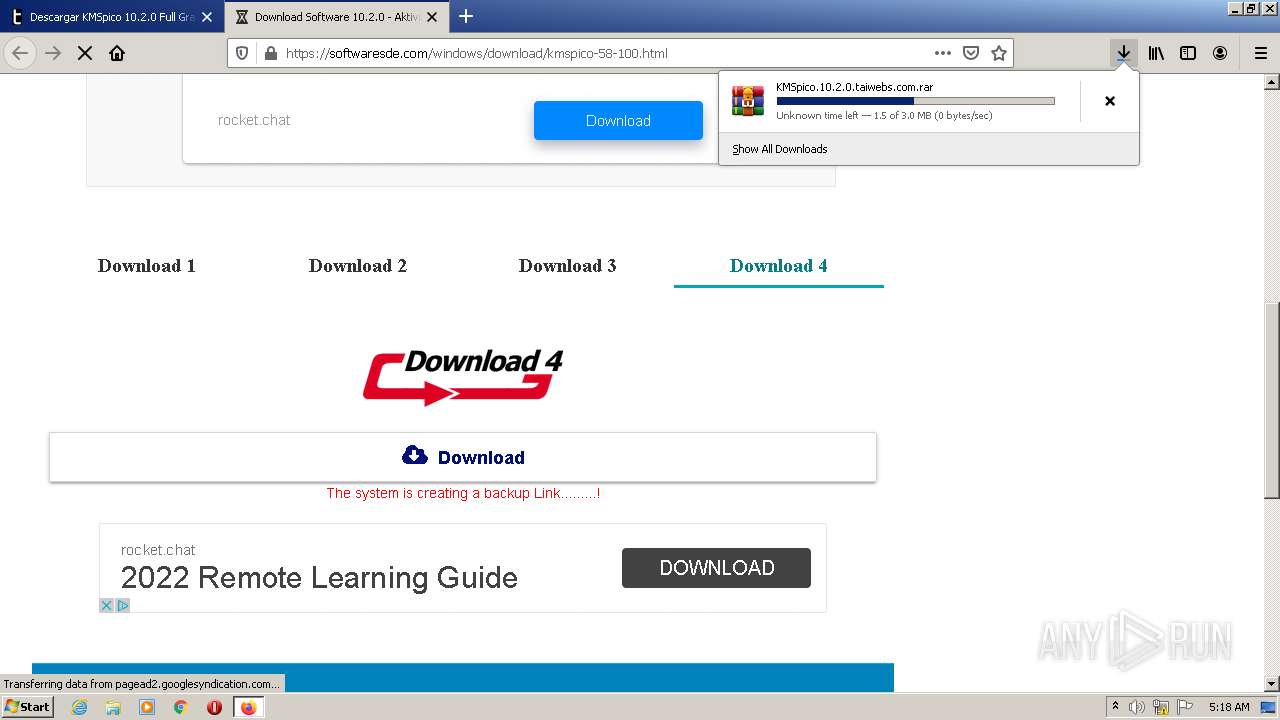Save page to Pocket
The width and height of the screenshot is (1280, 720).
(971, 53)
